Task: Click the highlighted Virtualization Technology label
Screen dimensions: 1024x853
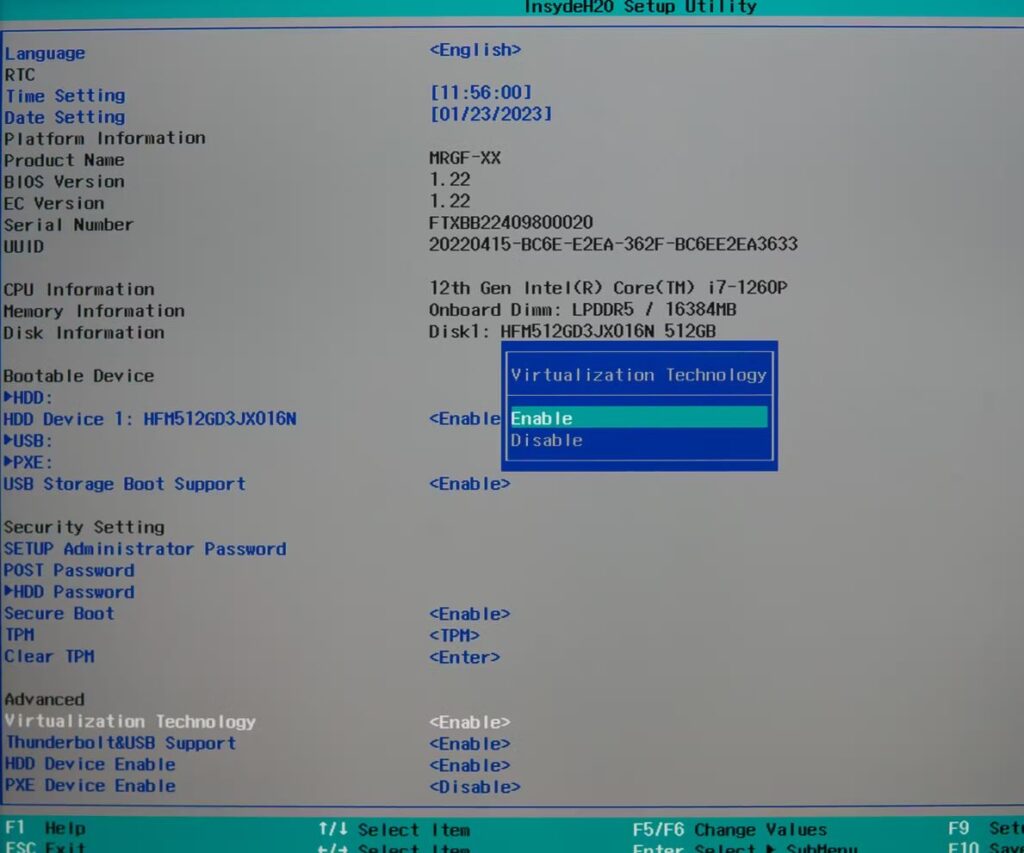Action: (x=130, y=722)
